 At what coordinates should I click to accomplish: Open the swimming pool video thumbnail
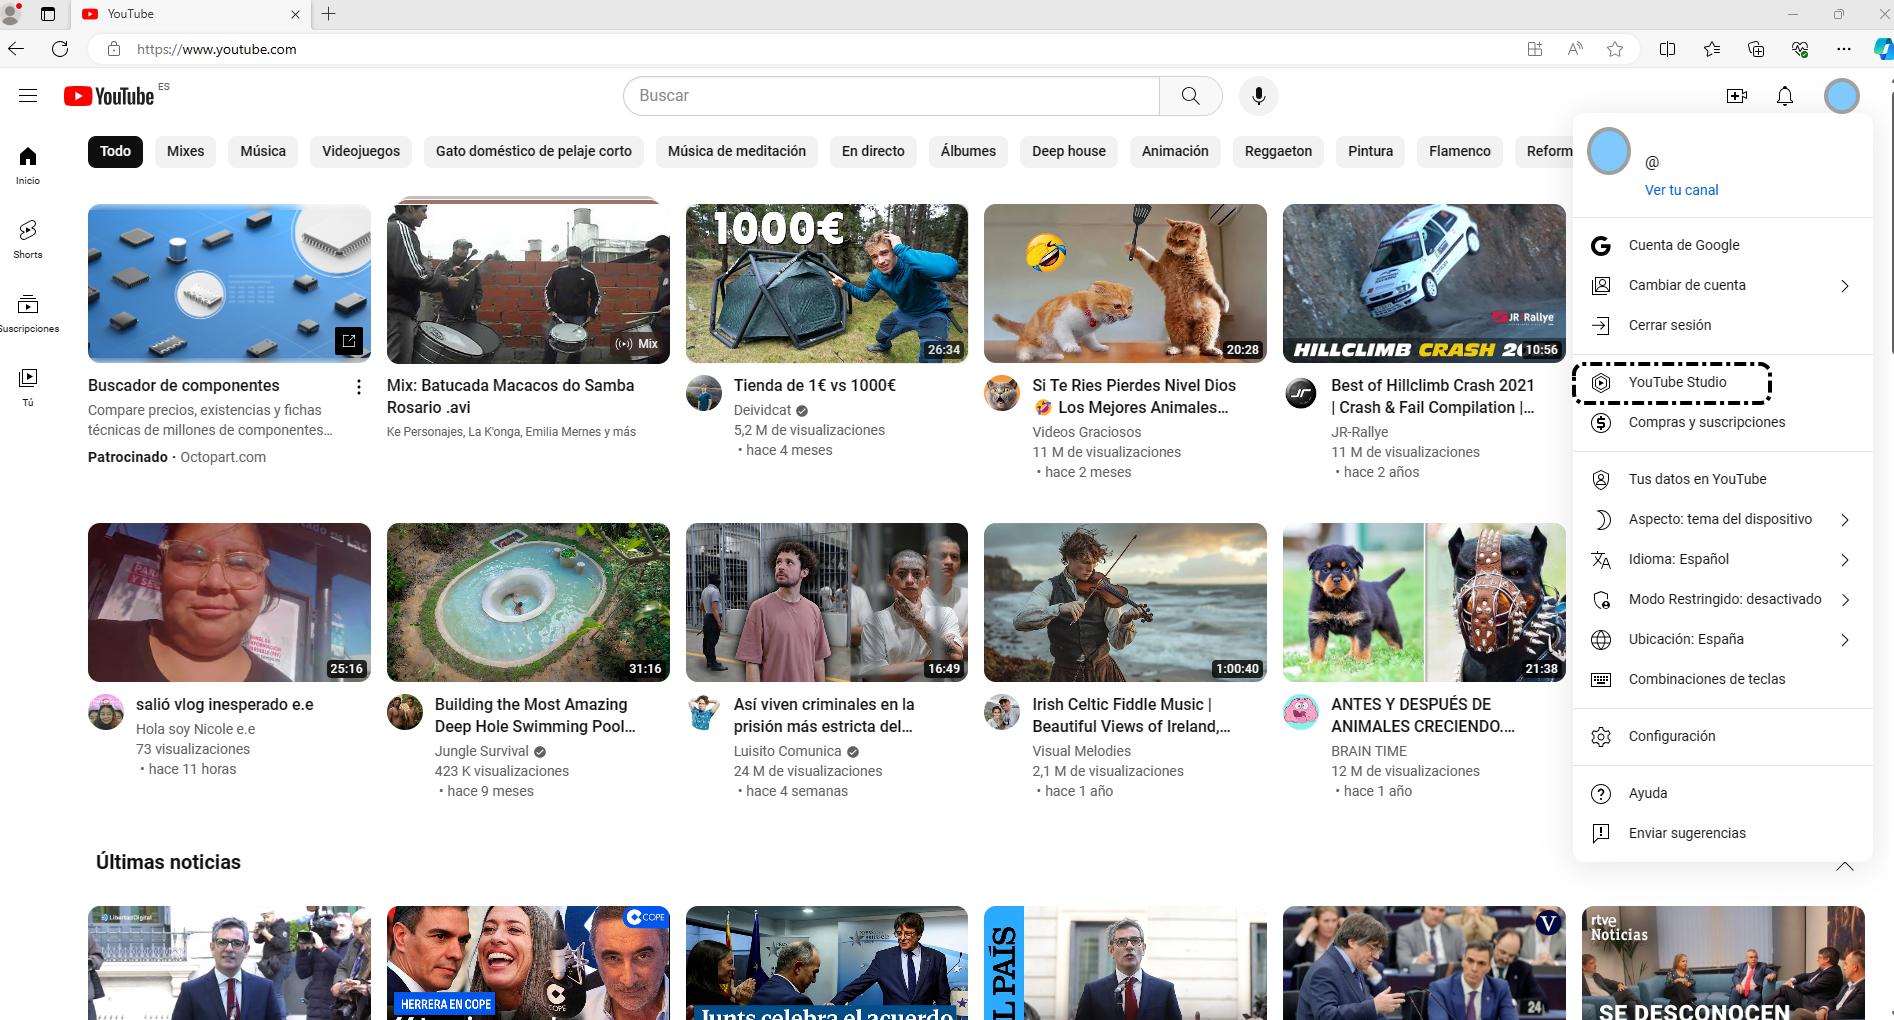528,602
